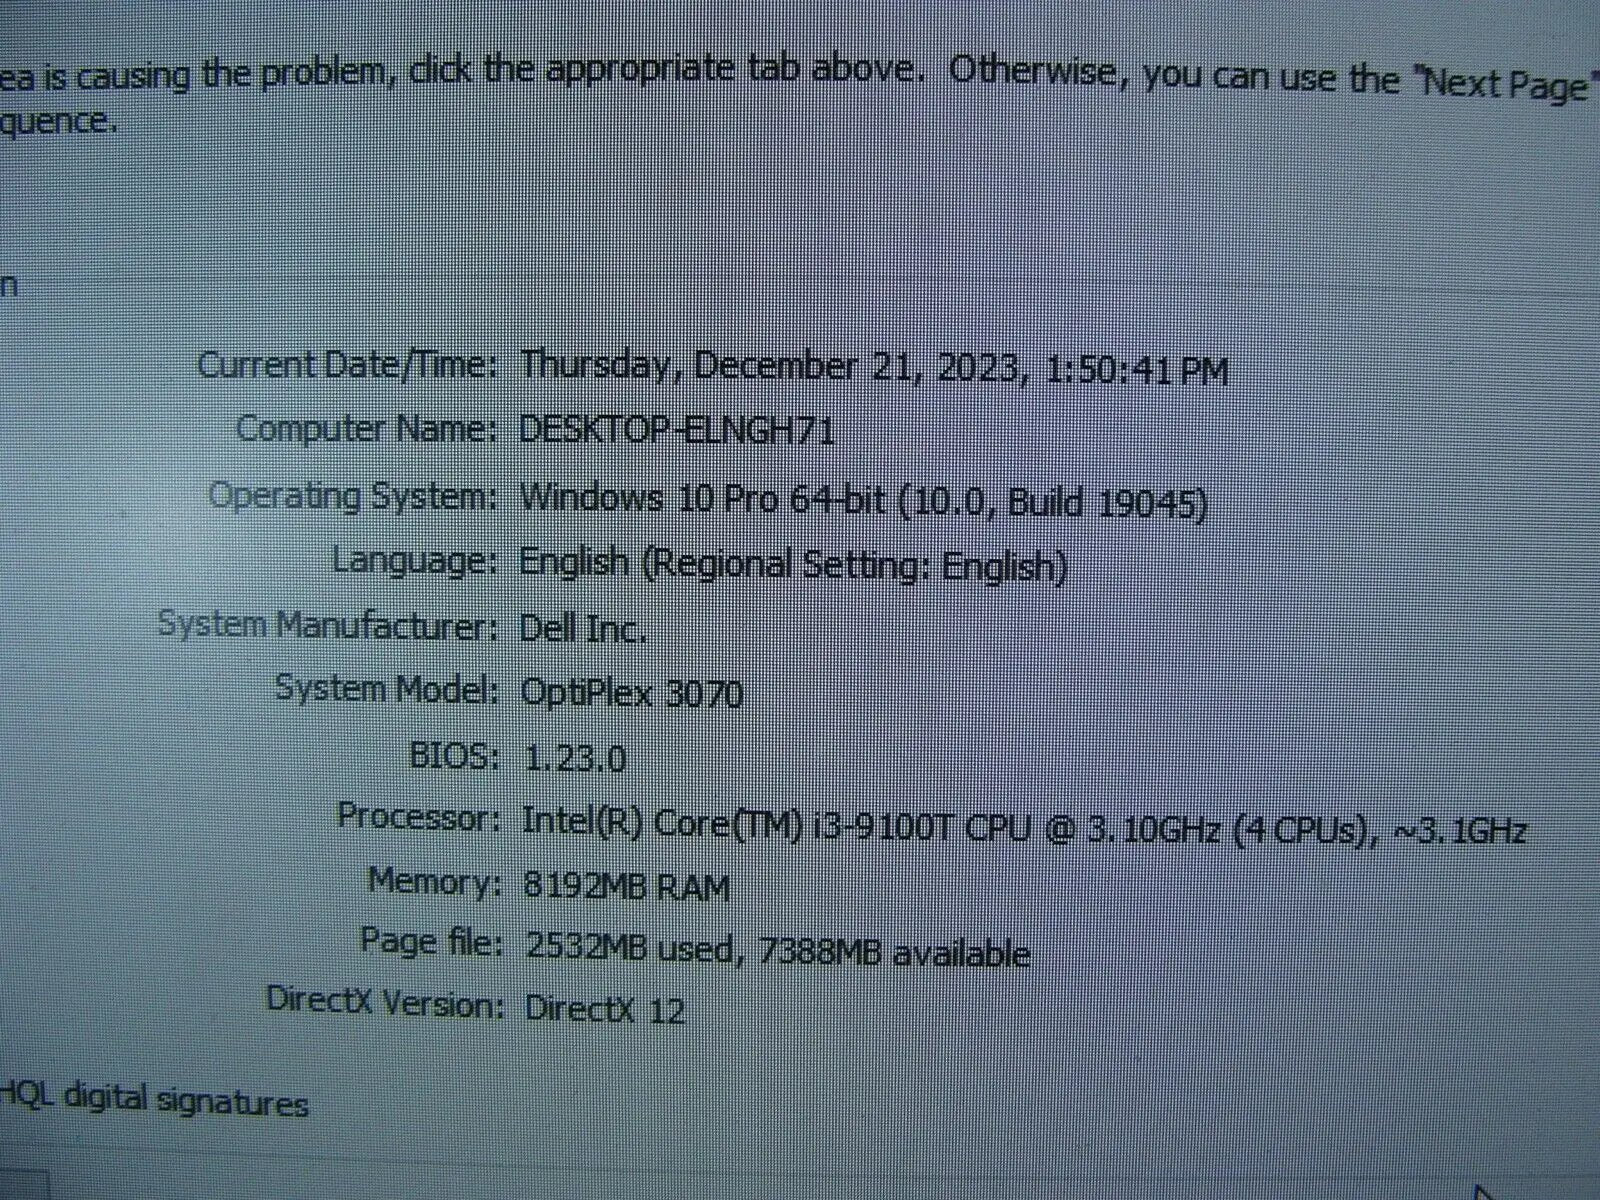Select 'English (Regional Setting: English)' value

[793, 566]
